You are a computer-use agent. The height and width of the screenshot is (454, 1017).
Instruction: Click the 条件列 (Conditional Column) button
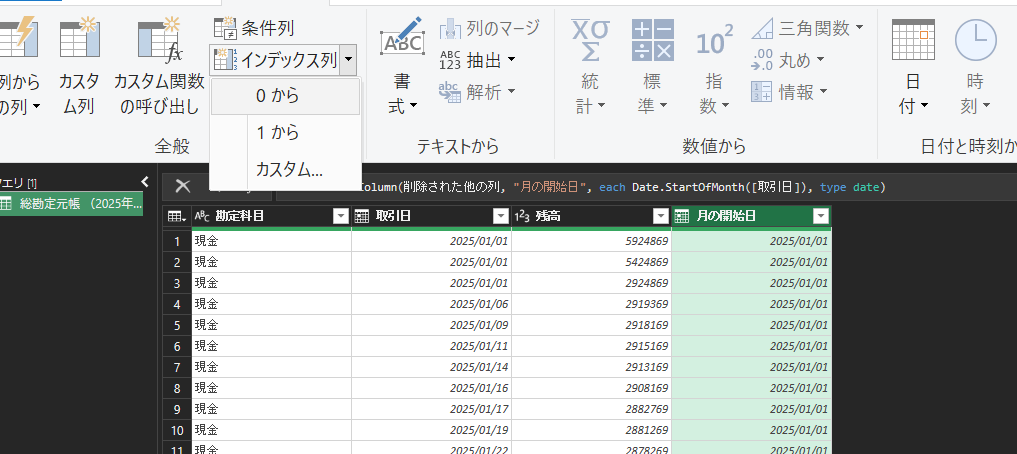point(256,28)
